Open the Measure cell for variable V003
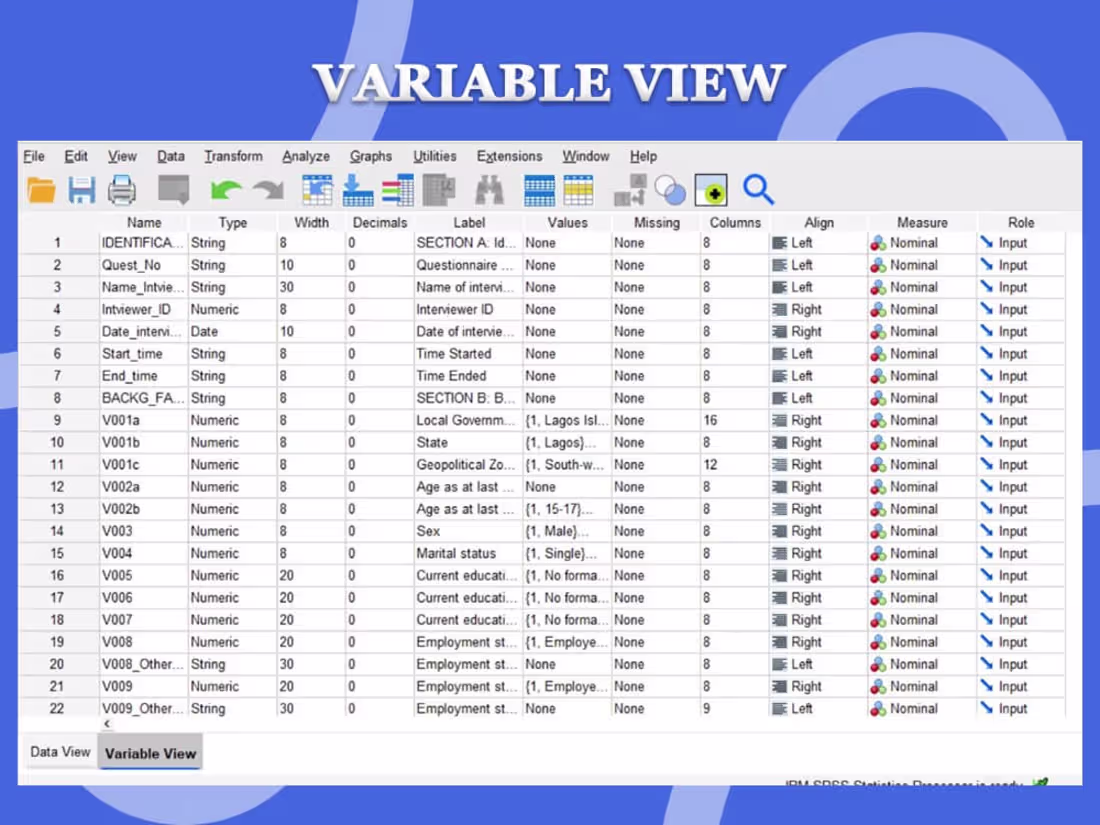The image size is (1100, 825). [x=922, y=531]
